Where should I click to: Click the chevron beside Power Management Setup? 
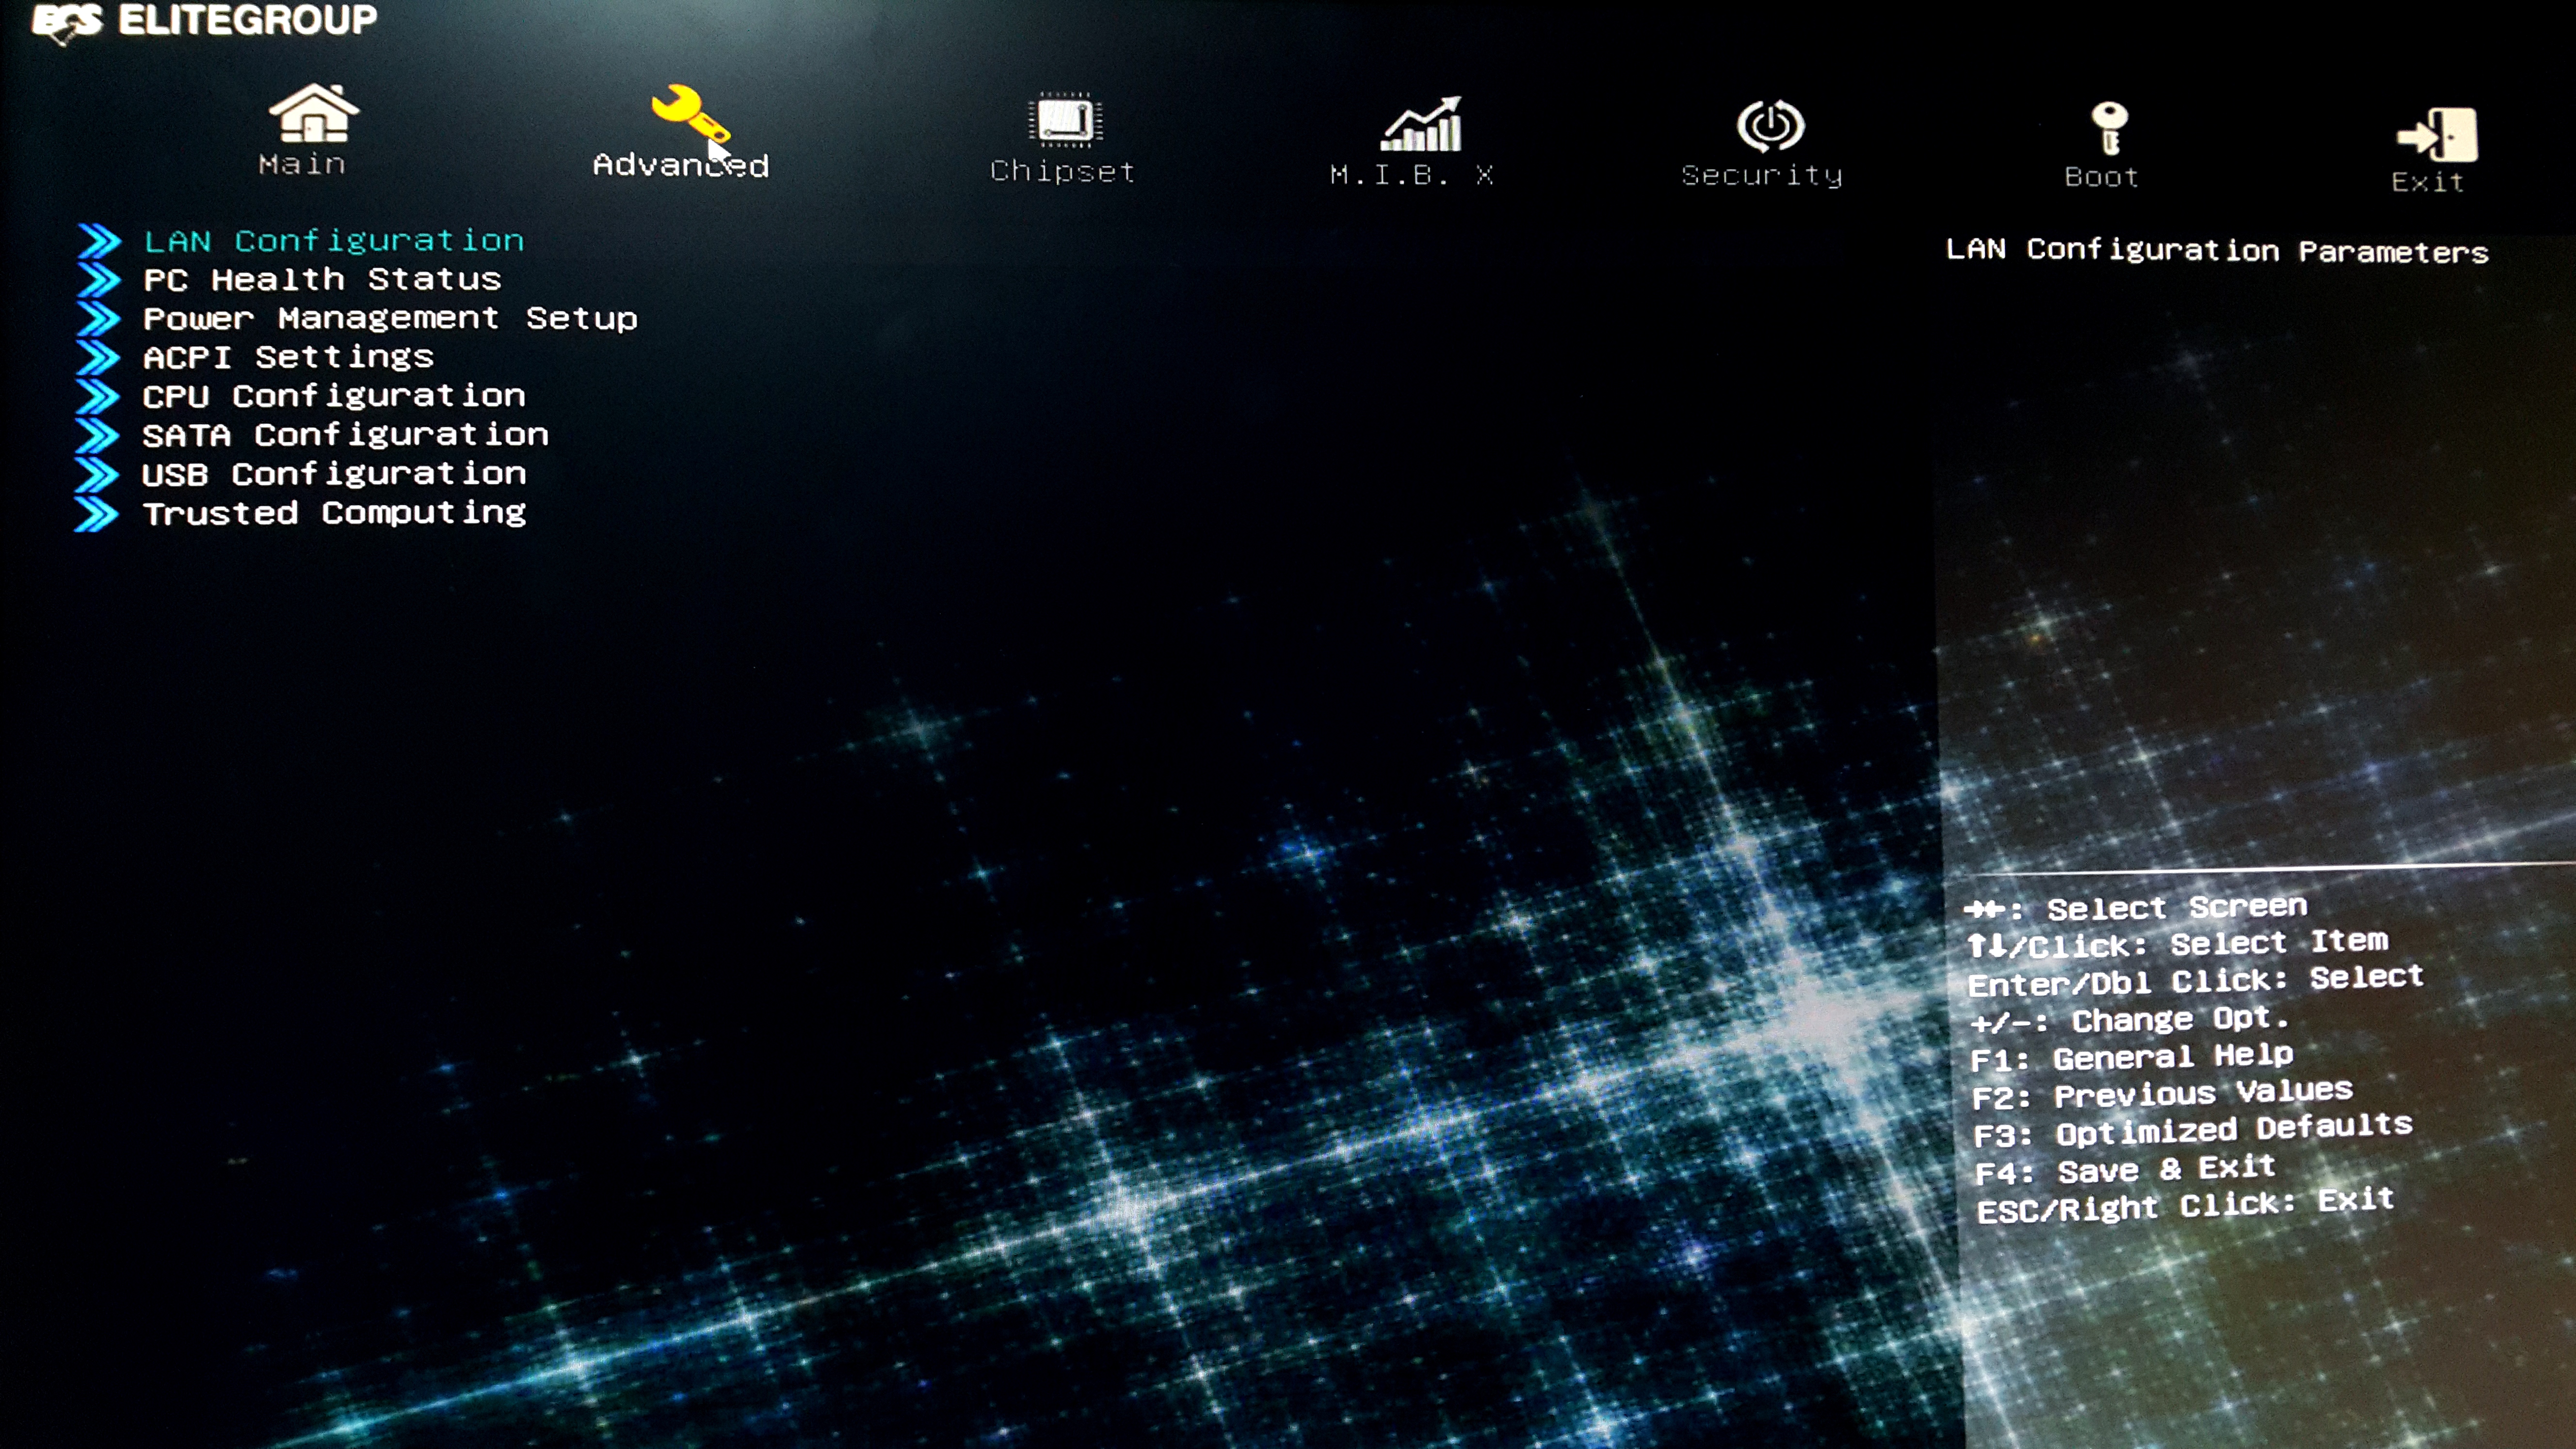coord(99,319)
